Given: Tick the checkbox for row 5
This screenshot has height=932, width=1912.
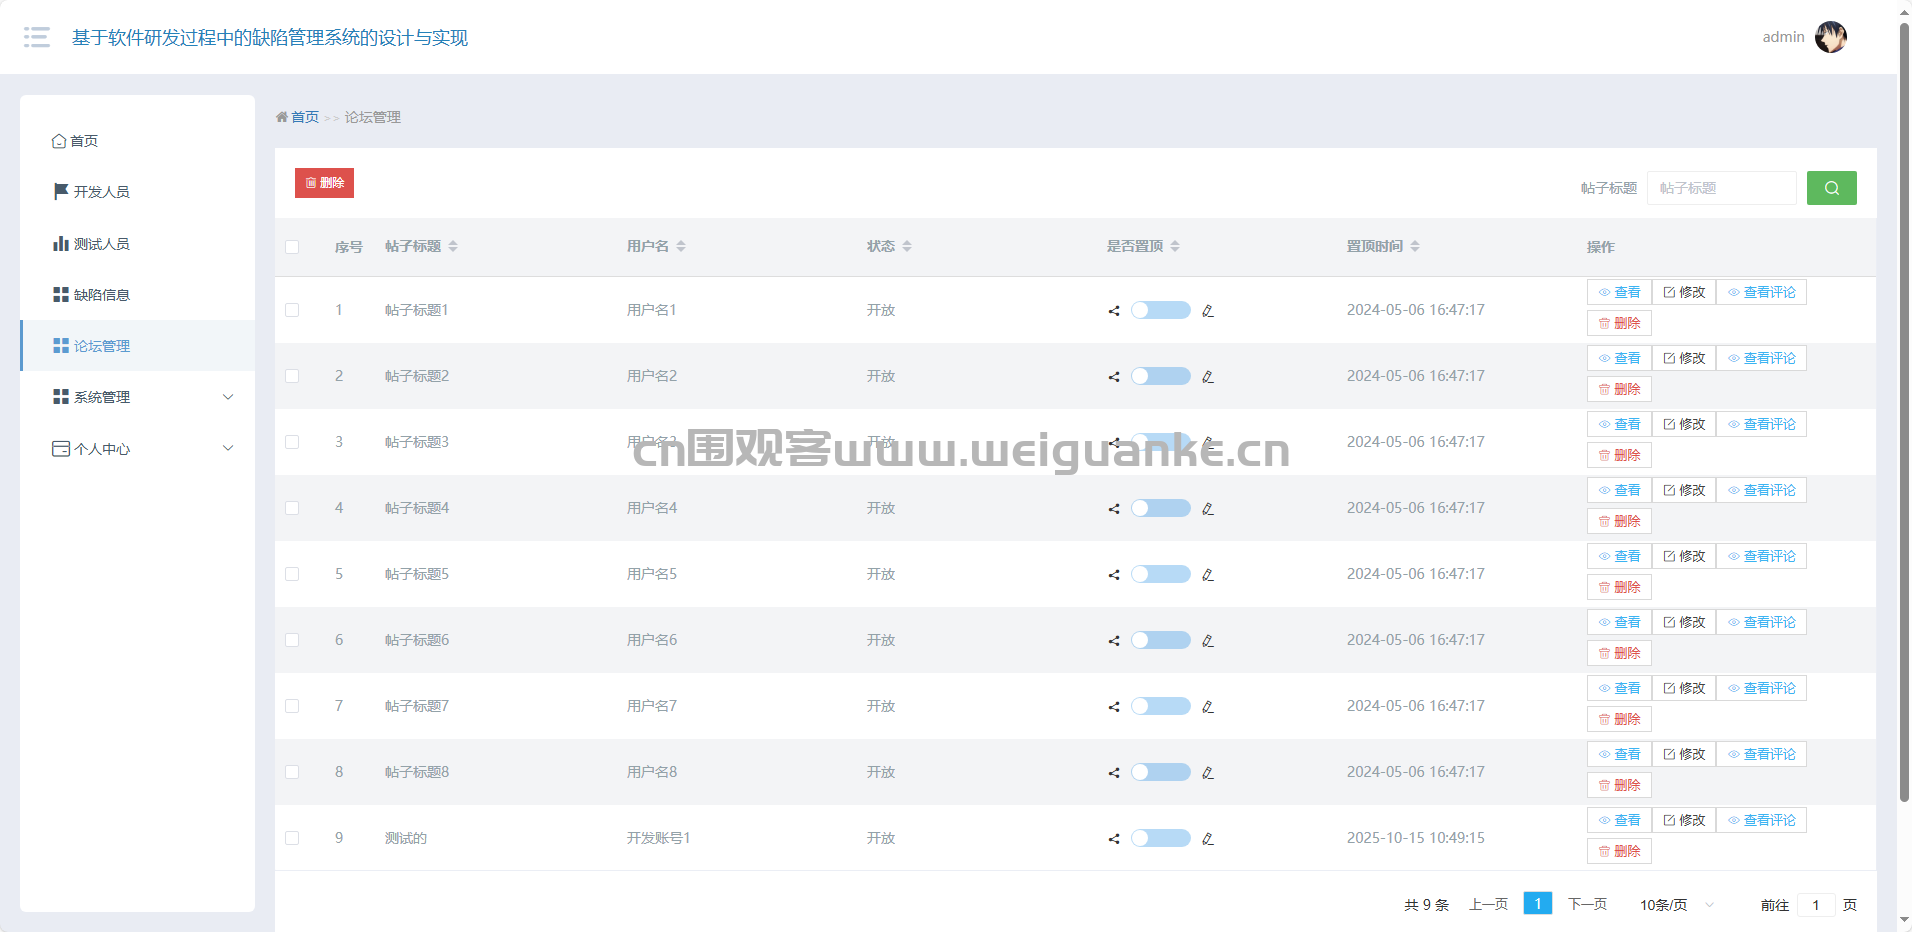Looking at the screenshot, I should pyautogui.click(x=292, y=574).
